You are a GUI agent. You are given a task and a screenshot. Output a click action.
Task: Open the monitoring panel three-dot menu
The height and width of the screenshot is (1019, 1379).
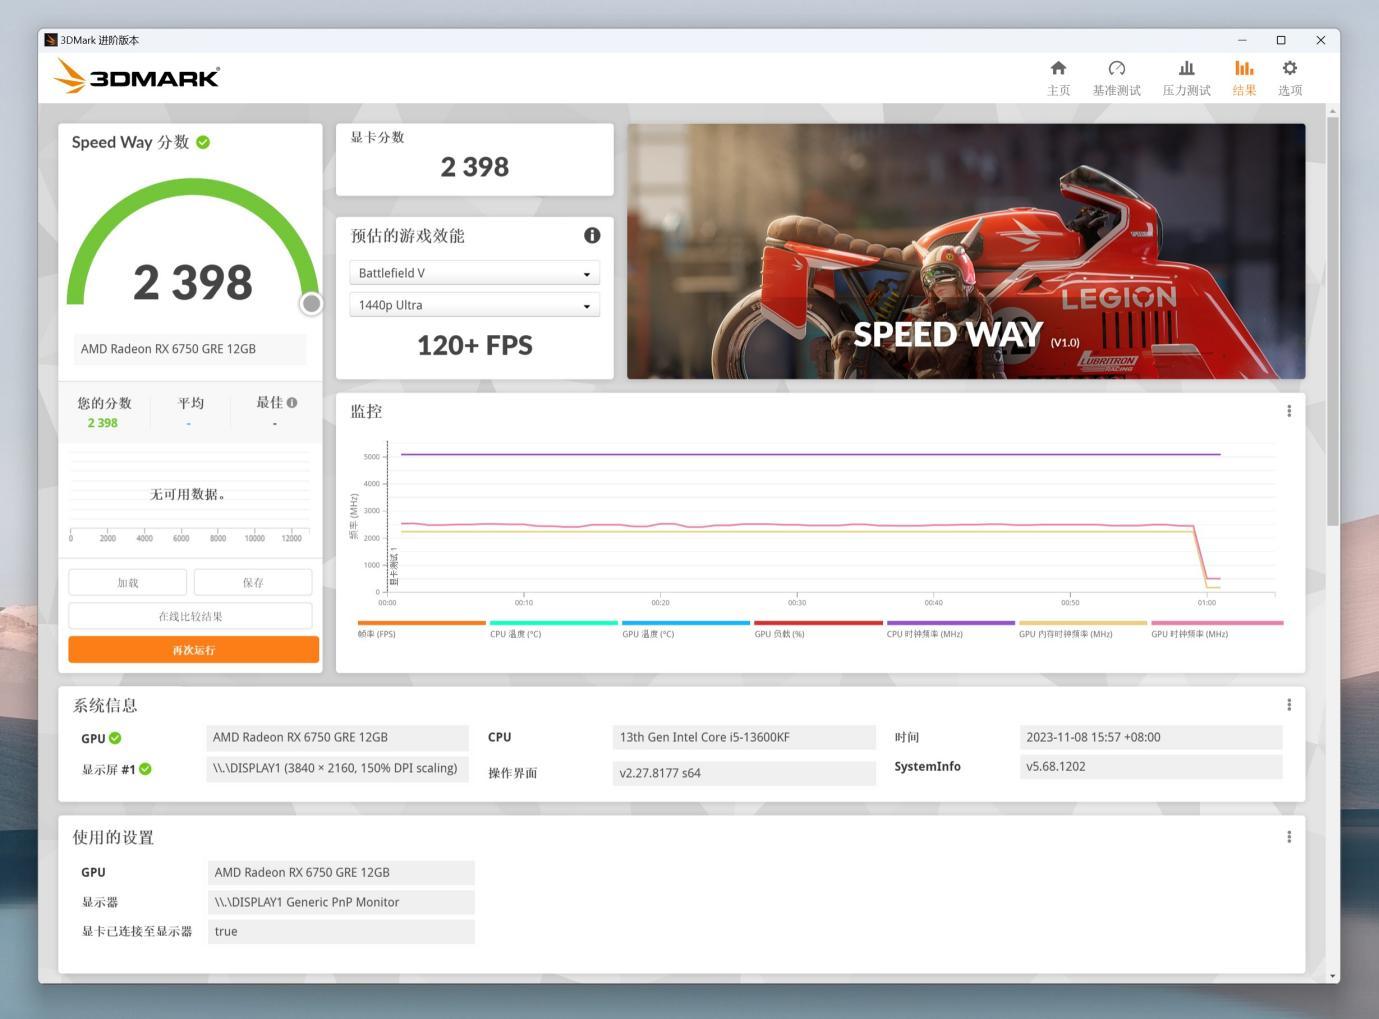click(1289, 411)
